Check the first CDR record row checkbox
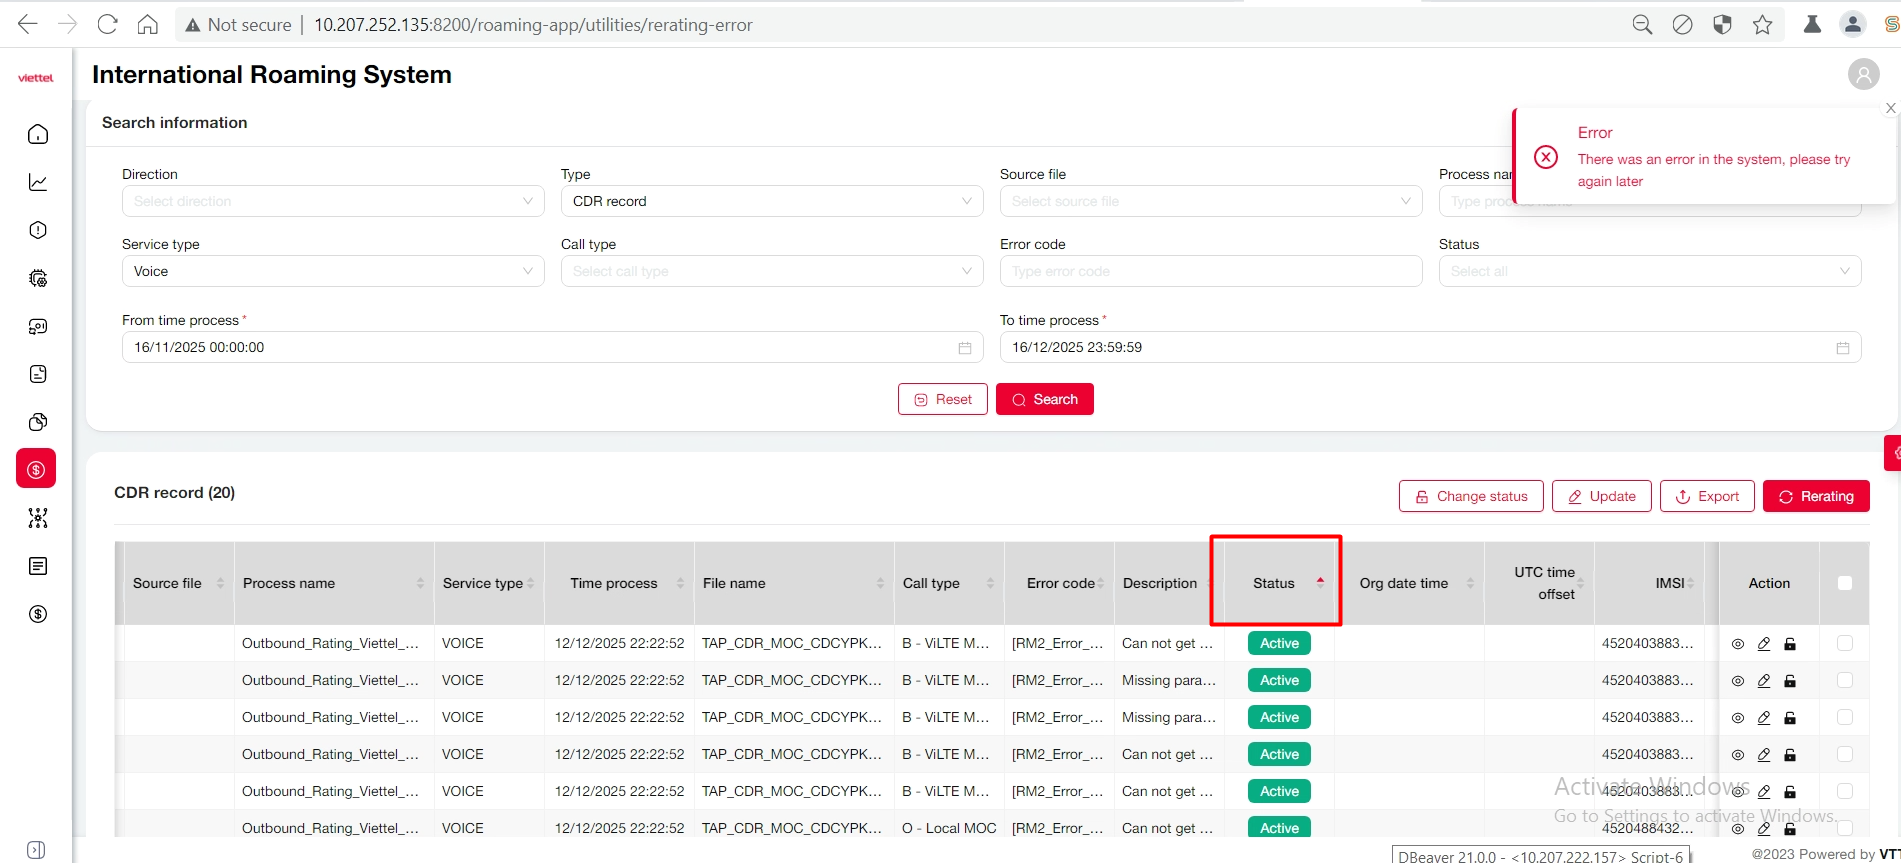The image size is (1901, 863). [1845, 643]
